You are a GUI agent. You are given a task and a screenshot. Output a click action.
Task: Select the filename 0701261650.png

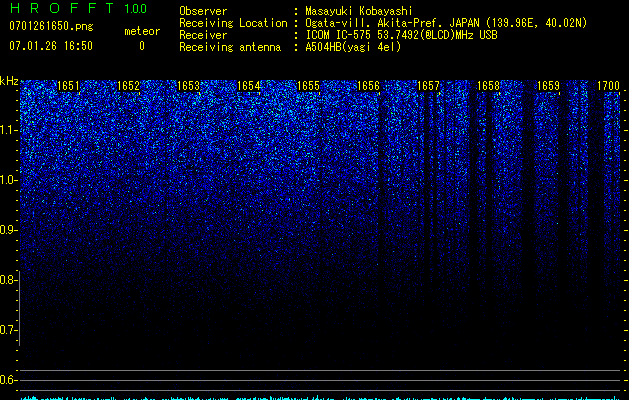tap(51, 26)
